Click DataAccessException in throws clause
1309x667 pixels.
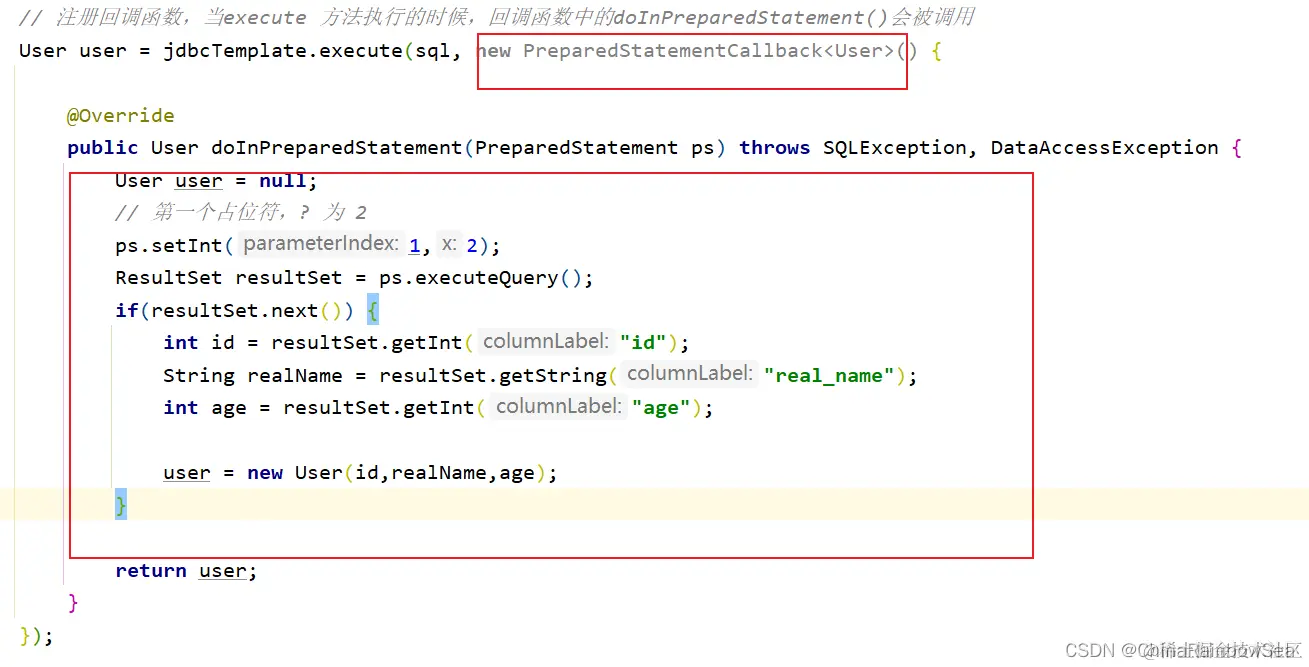[x=1104, y=148]
